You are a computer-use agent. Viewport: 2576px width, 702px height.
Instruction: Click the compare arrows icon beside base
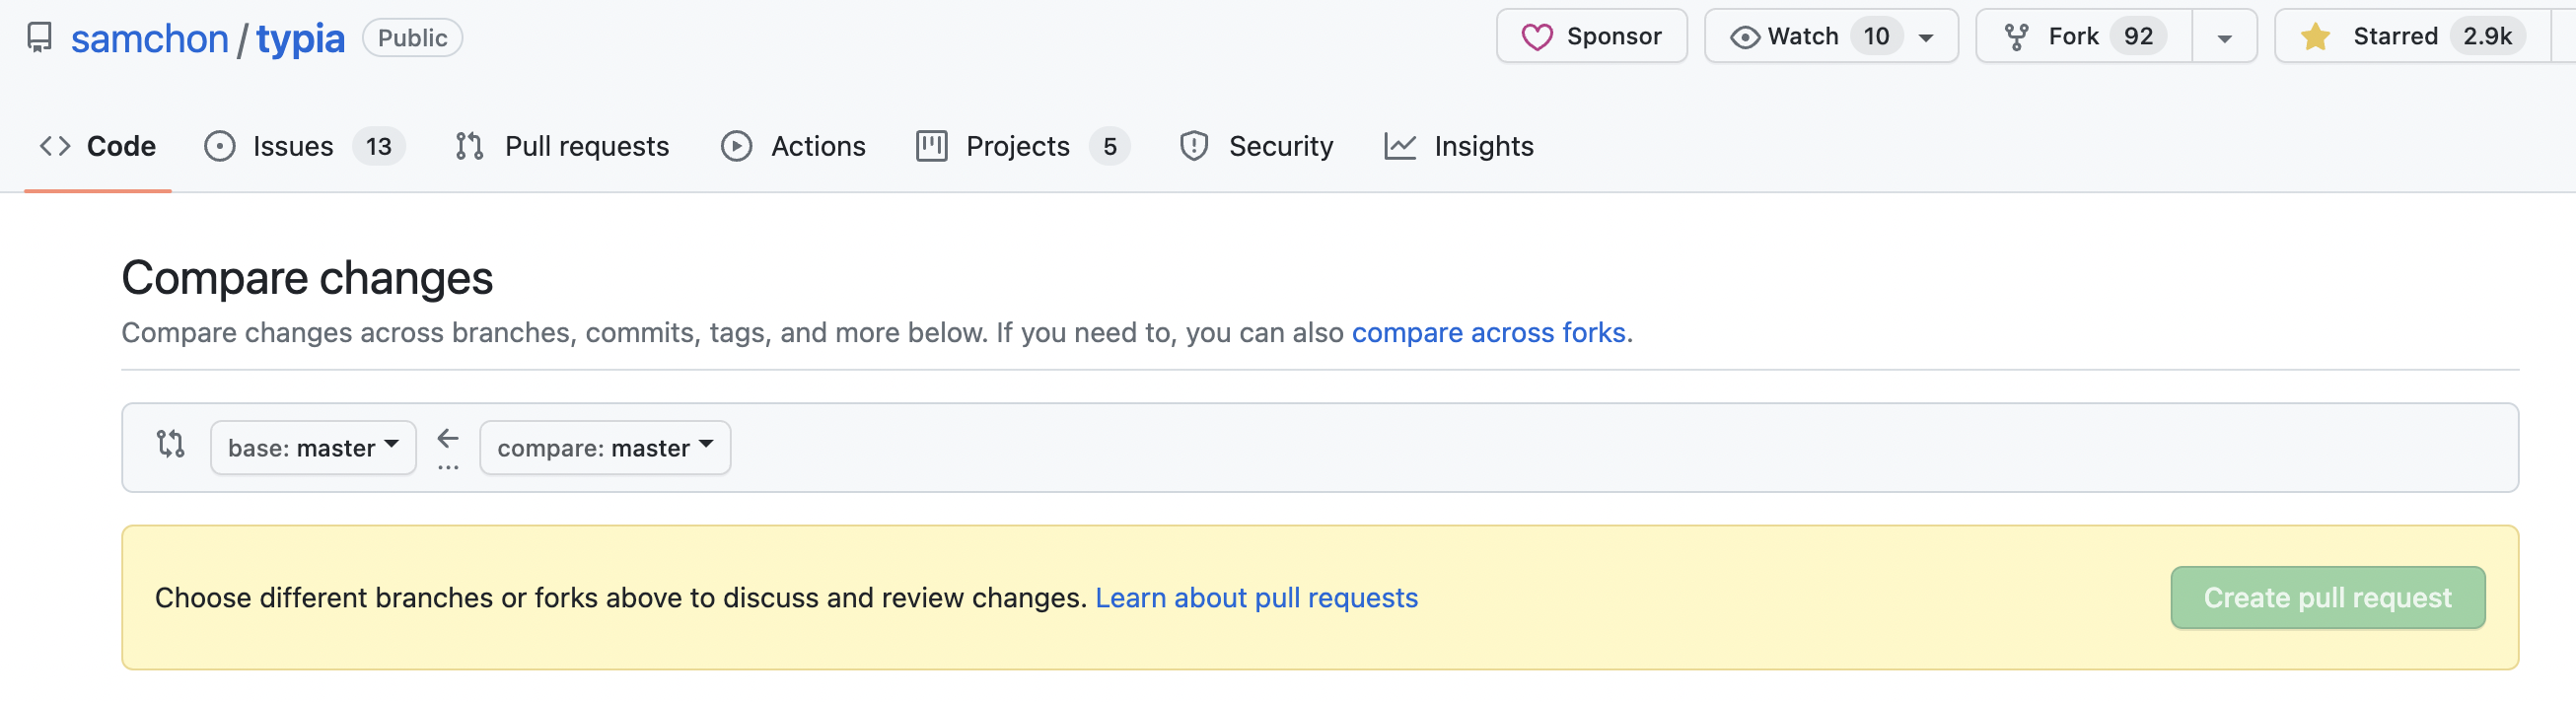(x=171, y=444)
